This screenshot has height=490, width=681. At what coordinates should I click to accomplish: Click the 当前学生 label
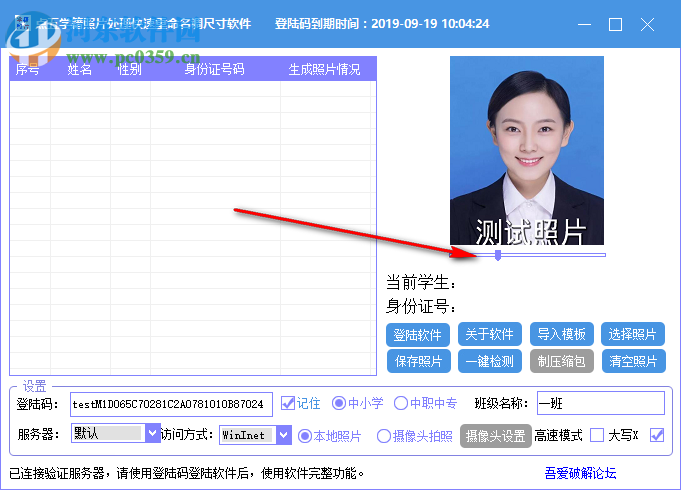[420, 283]
